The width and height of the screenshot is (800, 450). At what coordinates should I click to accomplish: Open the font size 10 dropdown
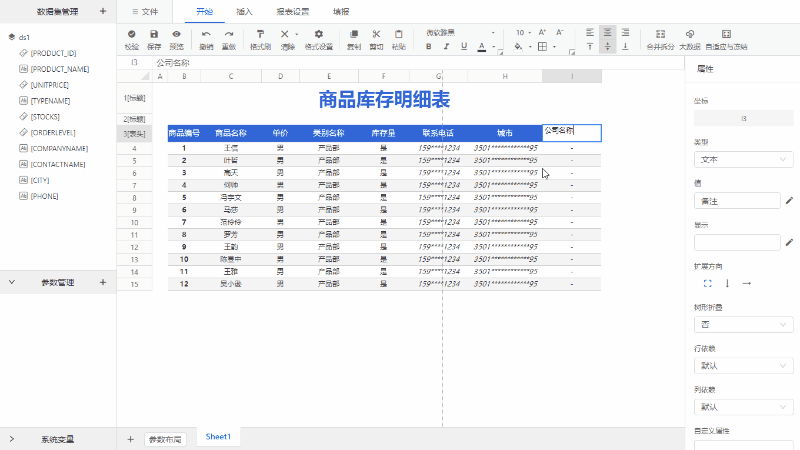[x=523, y=33]
